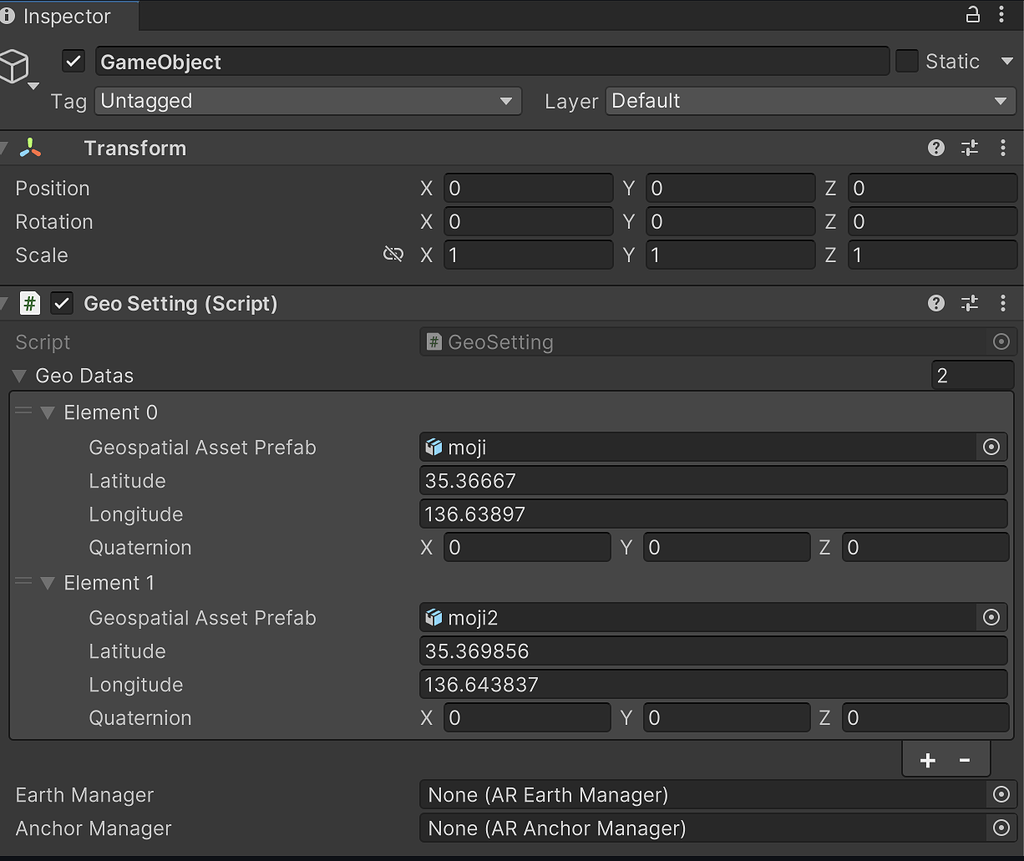The width and height of the screenshot is (1024, 861).
Task: Toggle the scale constrained proportions link icon
Action: click(x=393, y=255)
